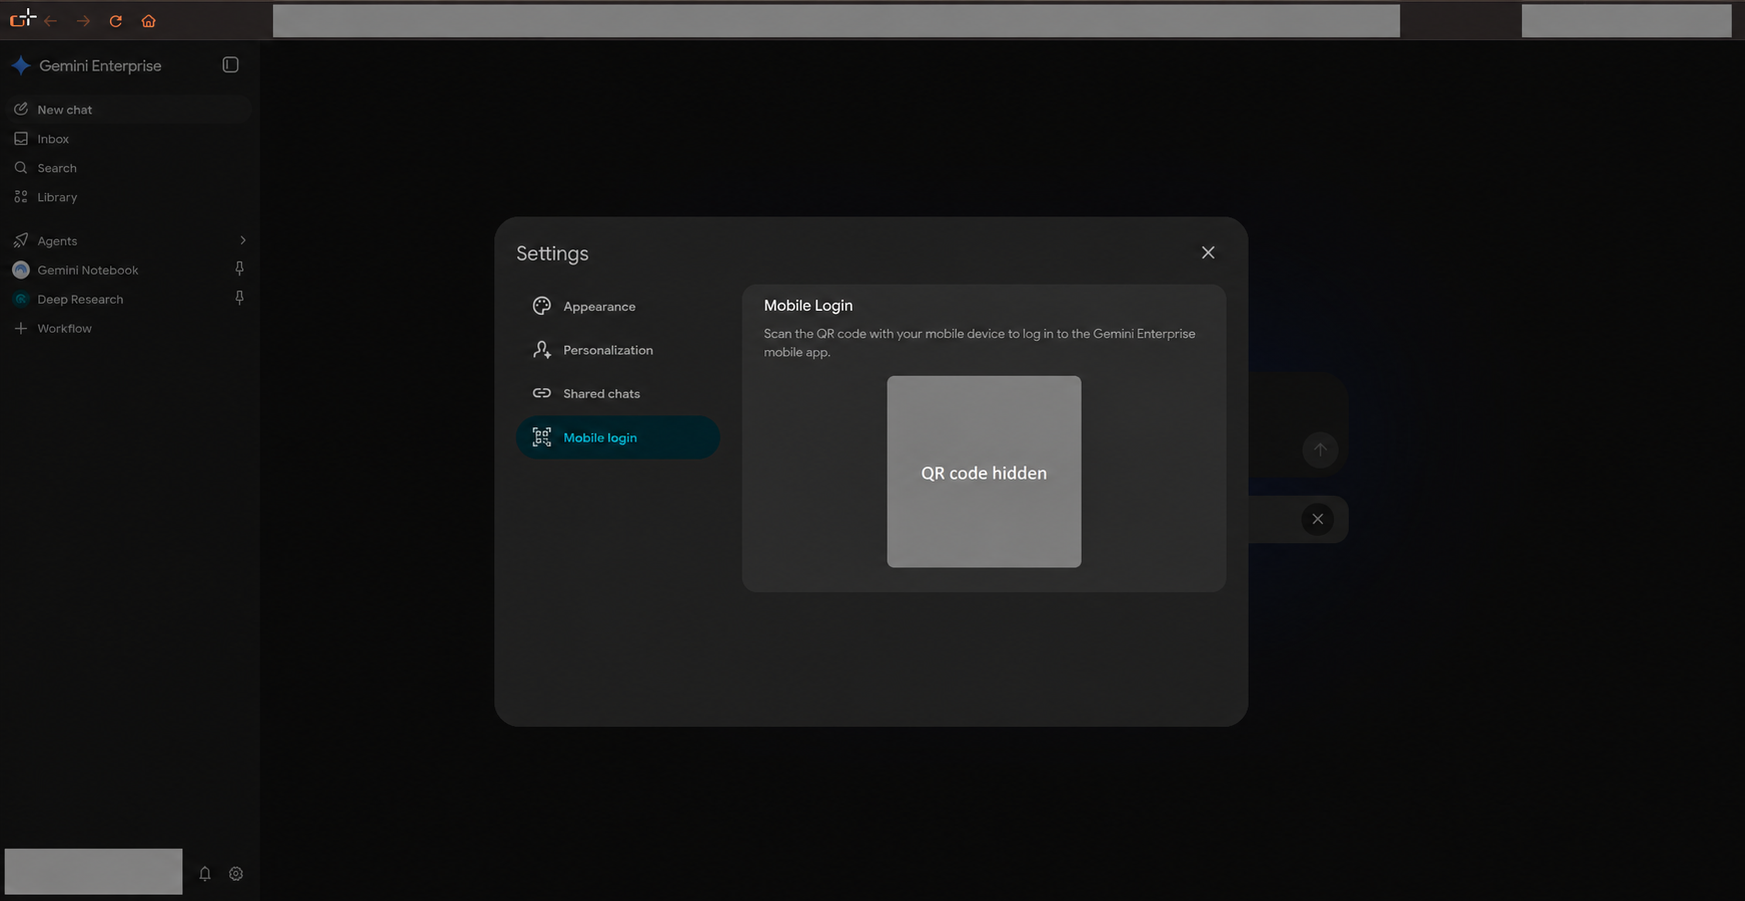Click the Settings dialog title
Screen dimensions: 1745x901
pos(552,254)
